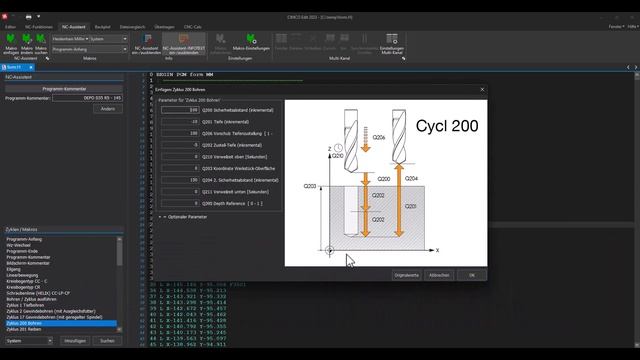Viewport: 640px width, 360px height.
Task: Select Zyklus 200 Bohren entry
Action: tap(61, 323)
